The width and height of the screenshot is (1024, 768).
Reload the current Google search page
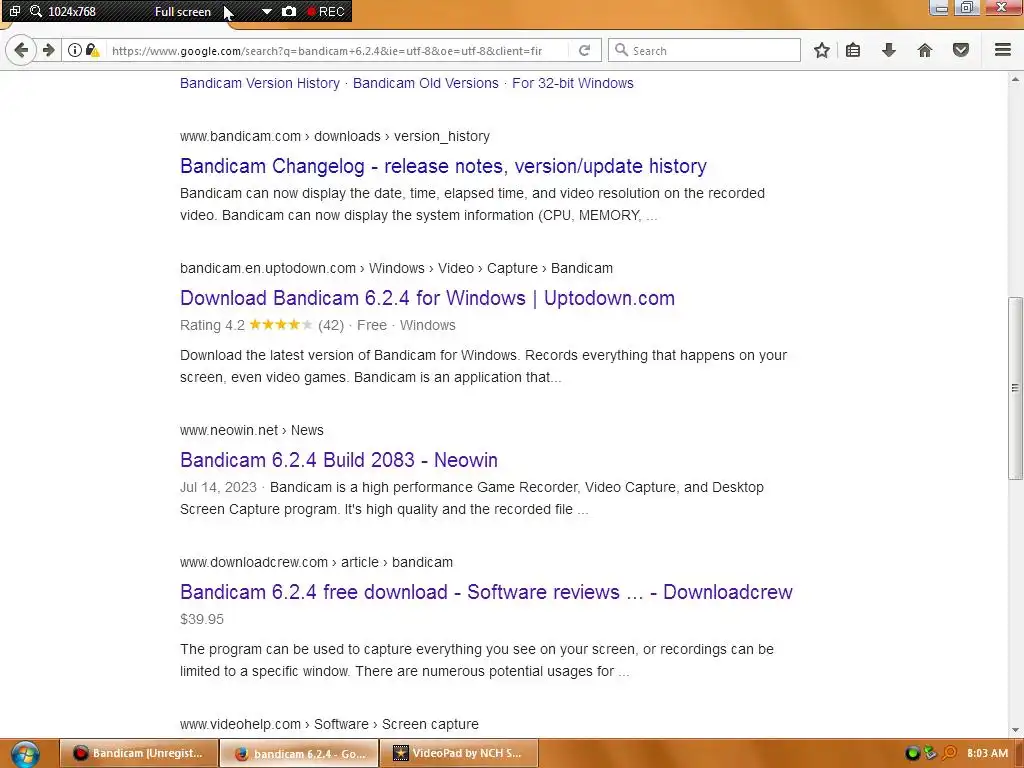[x=584, y=50]
